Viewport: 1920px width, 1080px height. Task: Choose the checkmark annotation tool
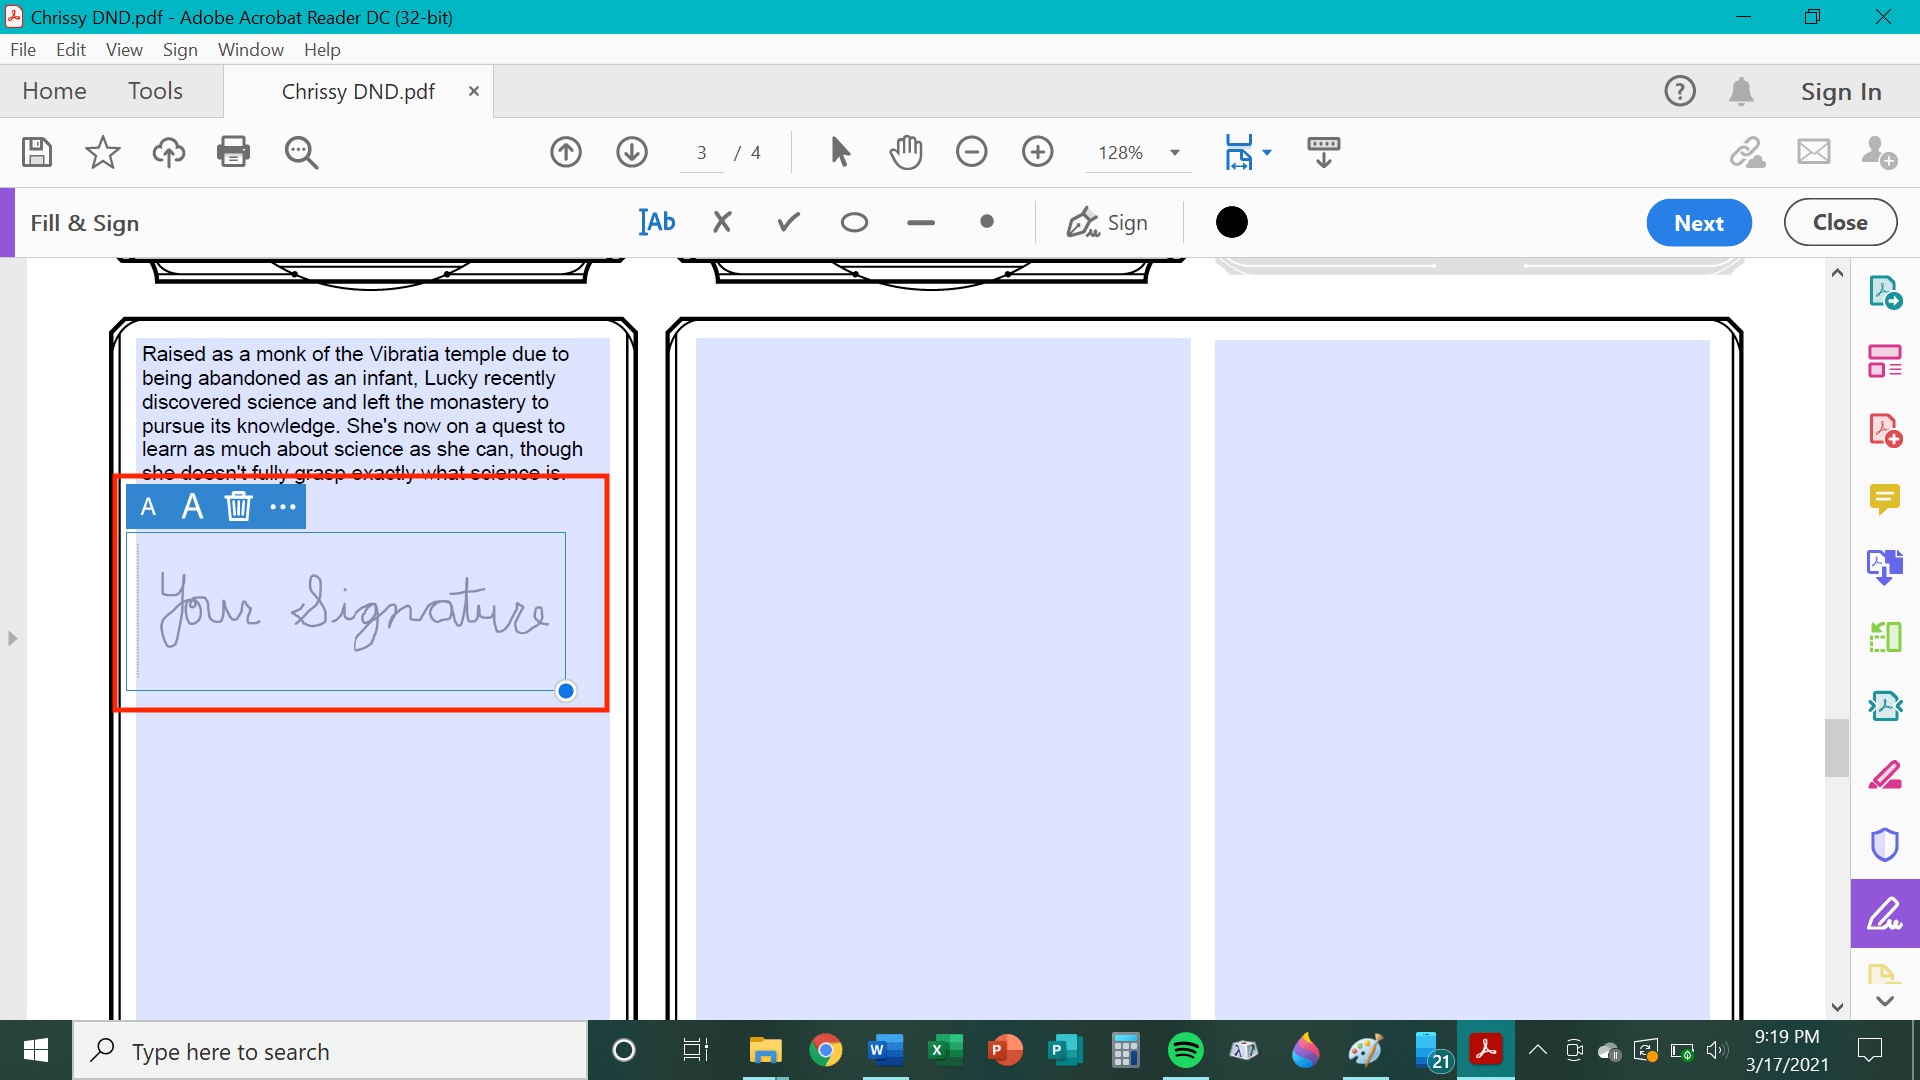coord(787,222)
